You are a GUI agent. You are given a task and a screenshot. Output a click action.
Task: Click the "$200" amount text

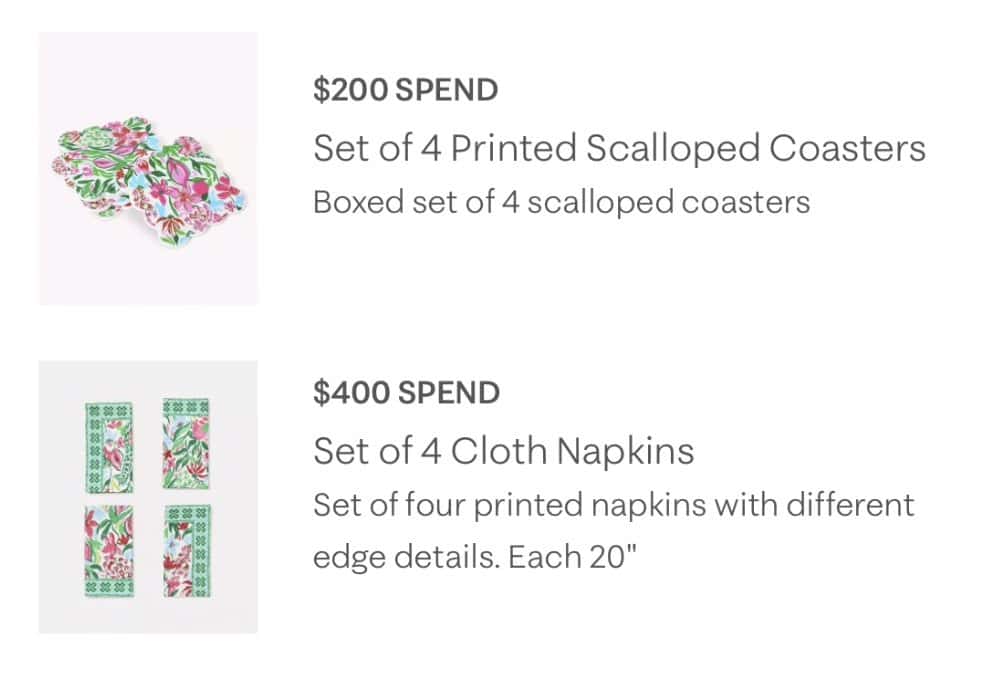pyautogui.click(x=350, y=91)
